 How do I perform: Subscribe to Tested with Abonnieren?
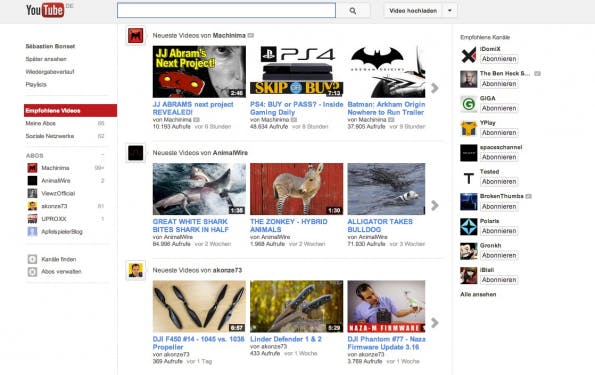[499, 181]
